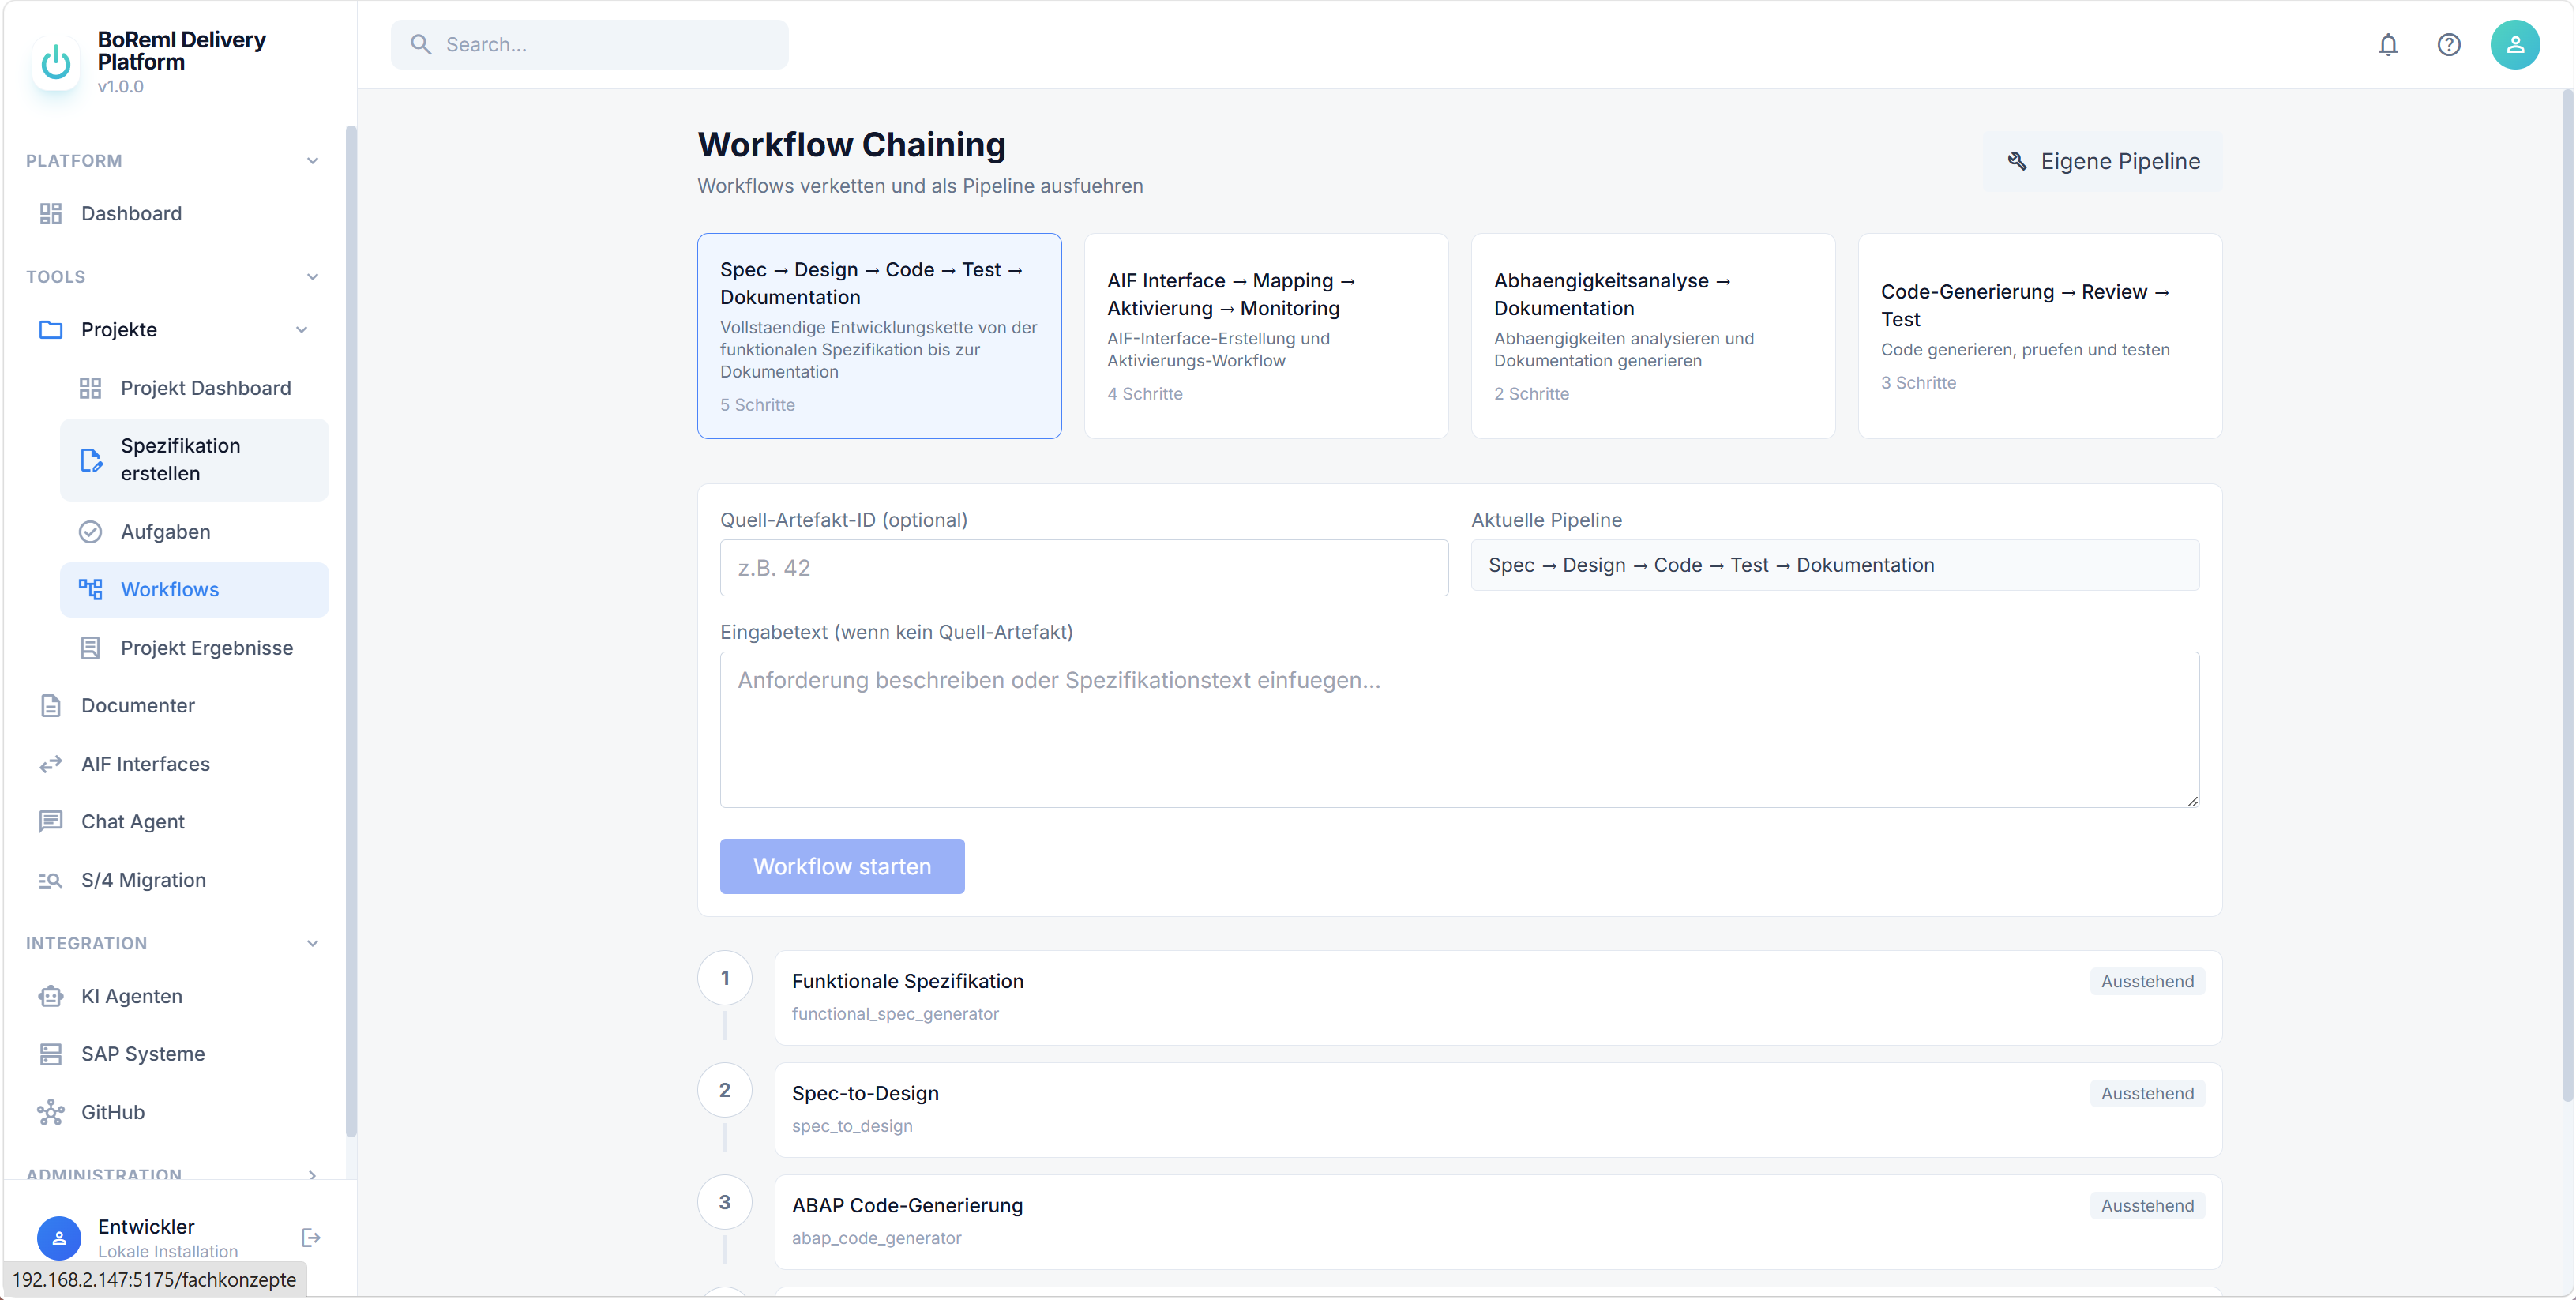
Task: Go to Spezifikation erstellen
Action: [194, 460]
